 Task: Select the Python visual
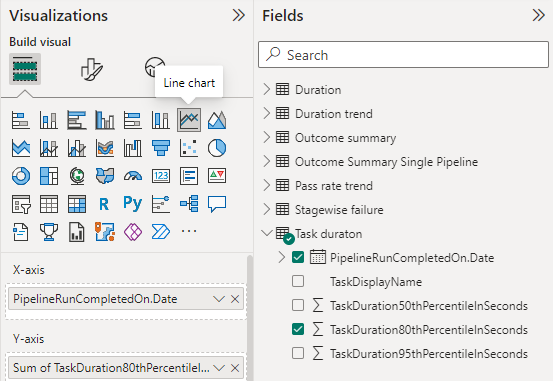(133, 204)
